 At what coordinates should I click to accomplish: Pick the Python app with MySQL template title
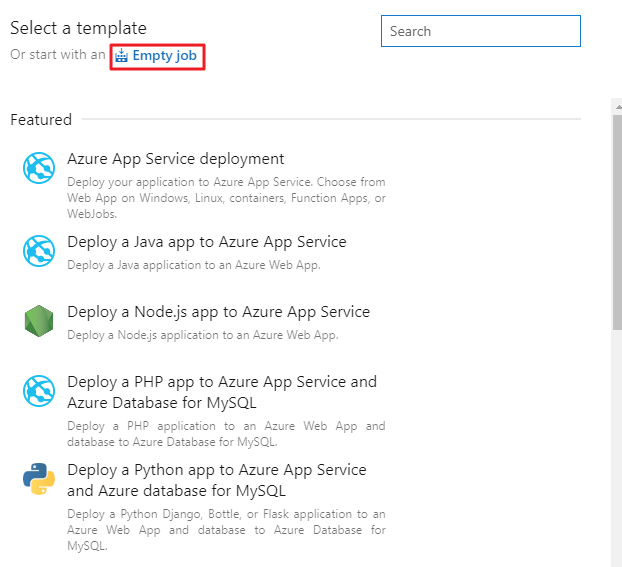pos(217,480)
